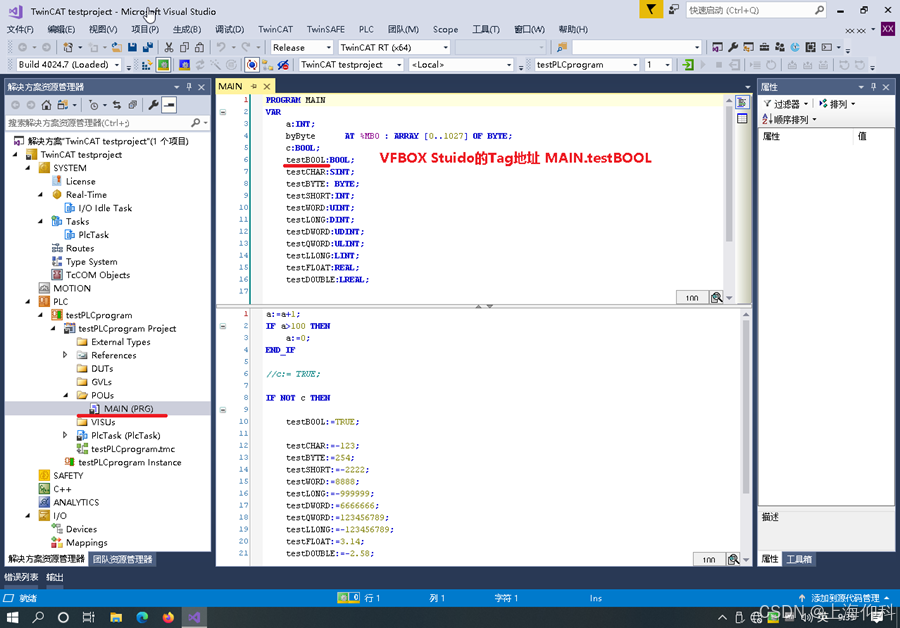Open the Release configuration dropdown
Screen dimensions: 900x628
(301, 47)
